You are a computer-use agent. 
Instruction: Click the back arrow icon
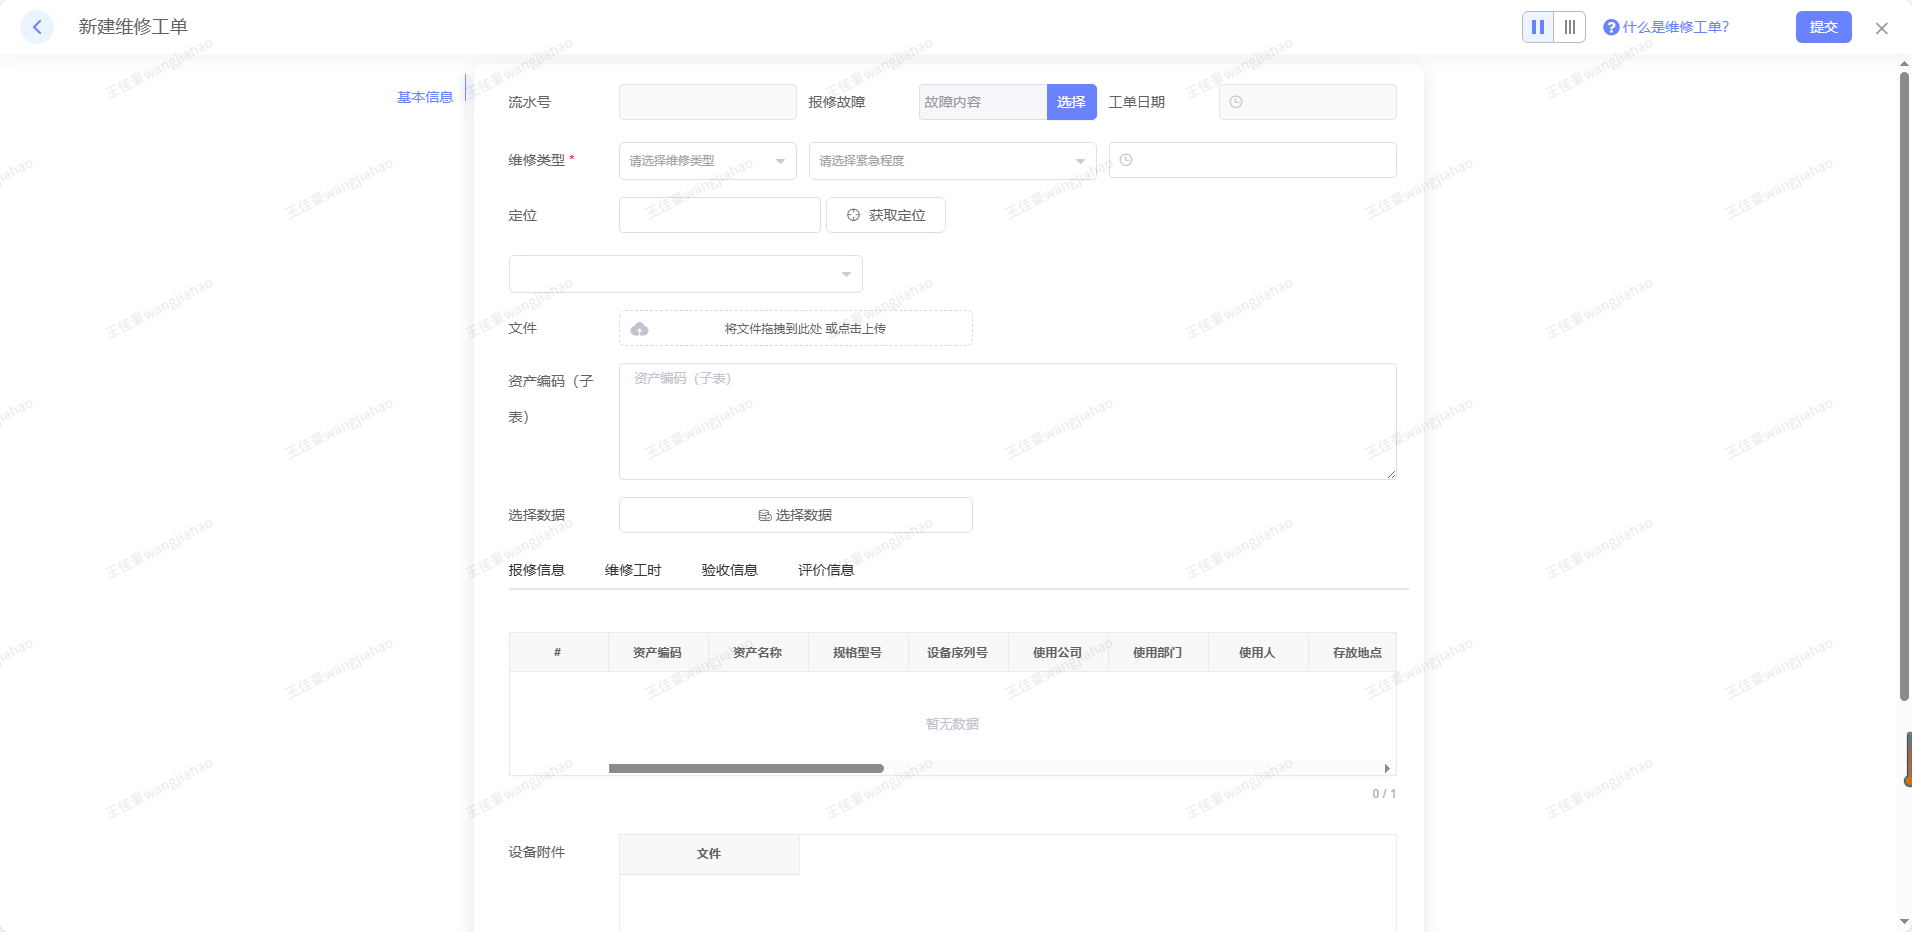(x=37, y=27)
